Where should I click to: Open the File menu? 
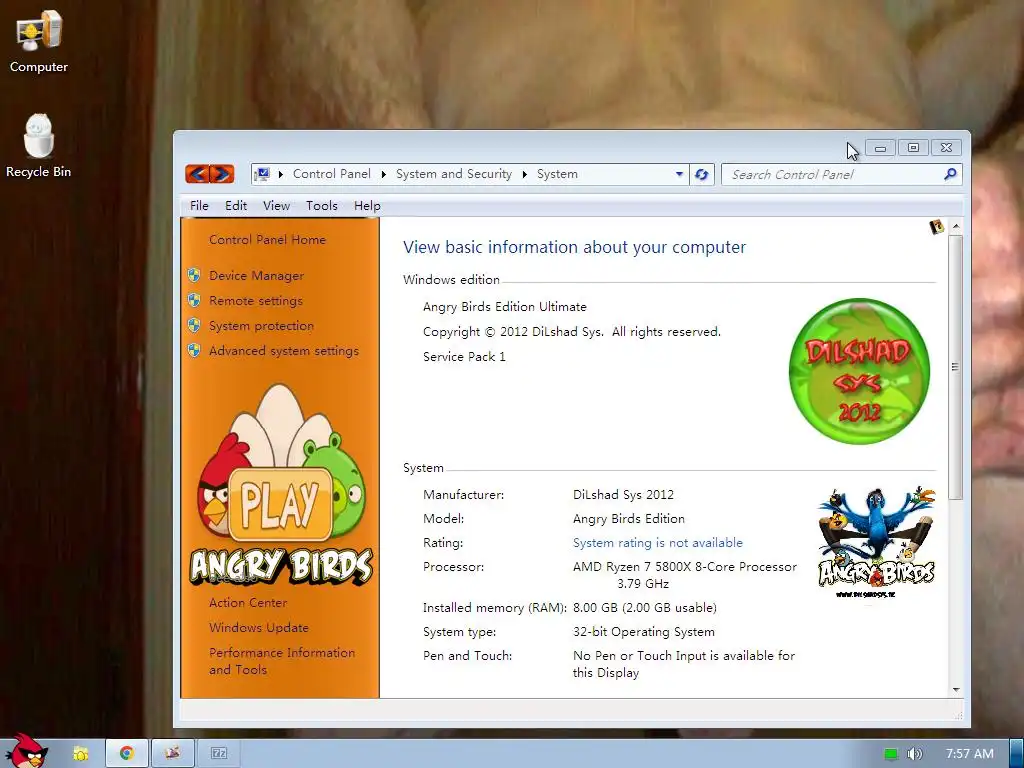(199, 206)
